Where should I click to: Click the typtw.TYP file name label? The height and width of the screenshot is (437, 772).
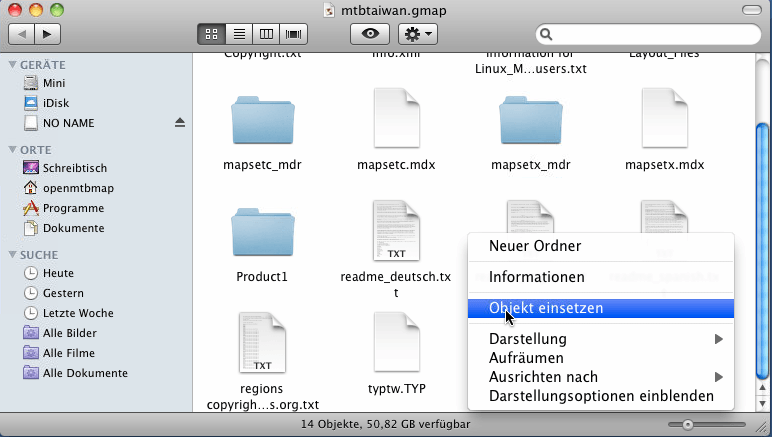click(397, 389)
